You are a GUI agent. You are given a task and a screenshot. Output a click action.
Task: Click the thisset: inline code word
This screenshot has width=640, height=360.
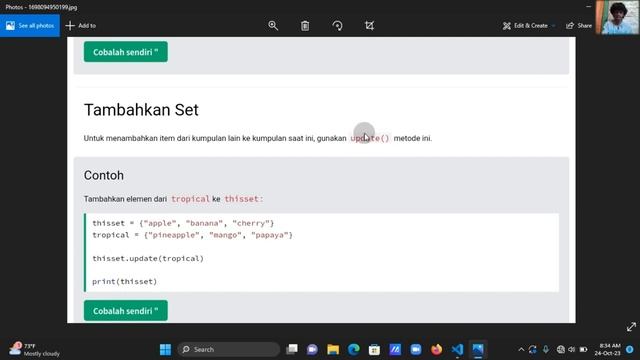pos(244,199)
